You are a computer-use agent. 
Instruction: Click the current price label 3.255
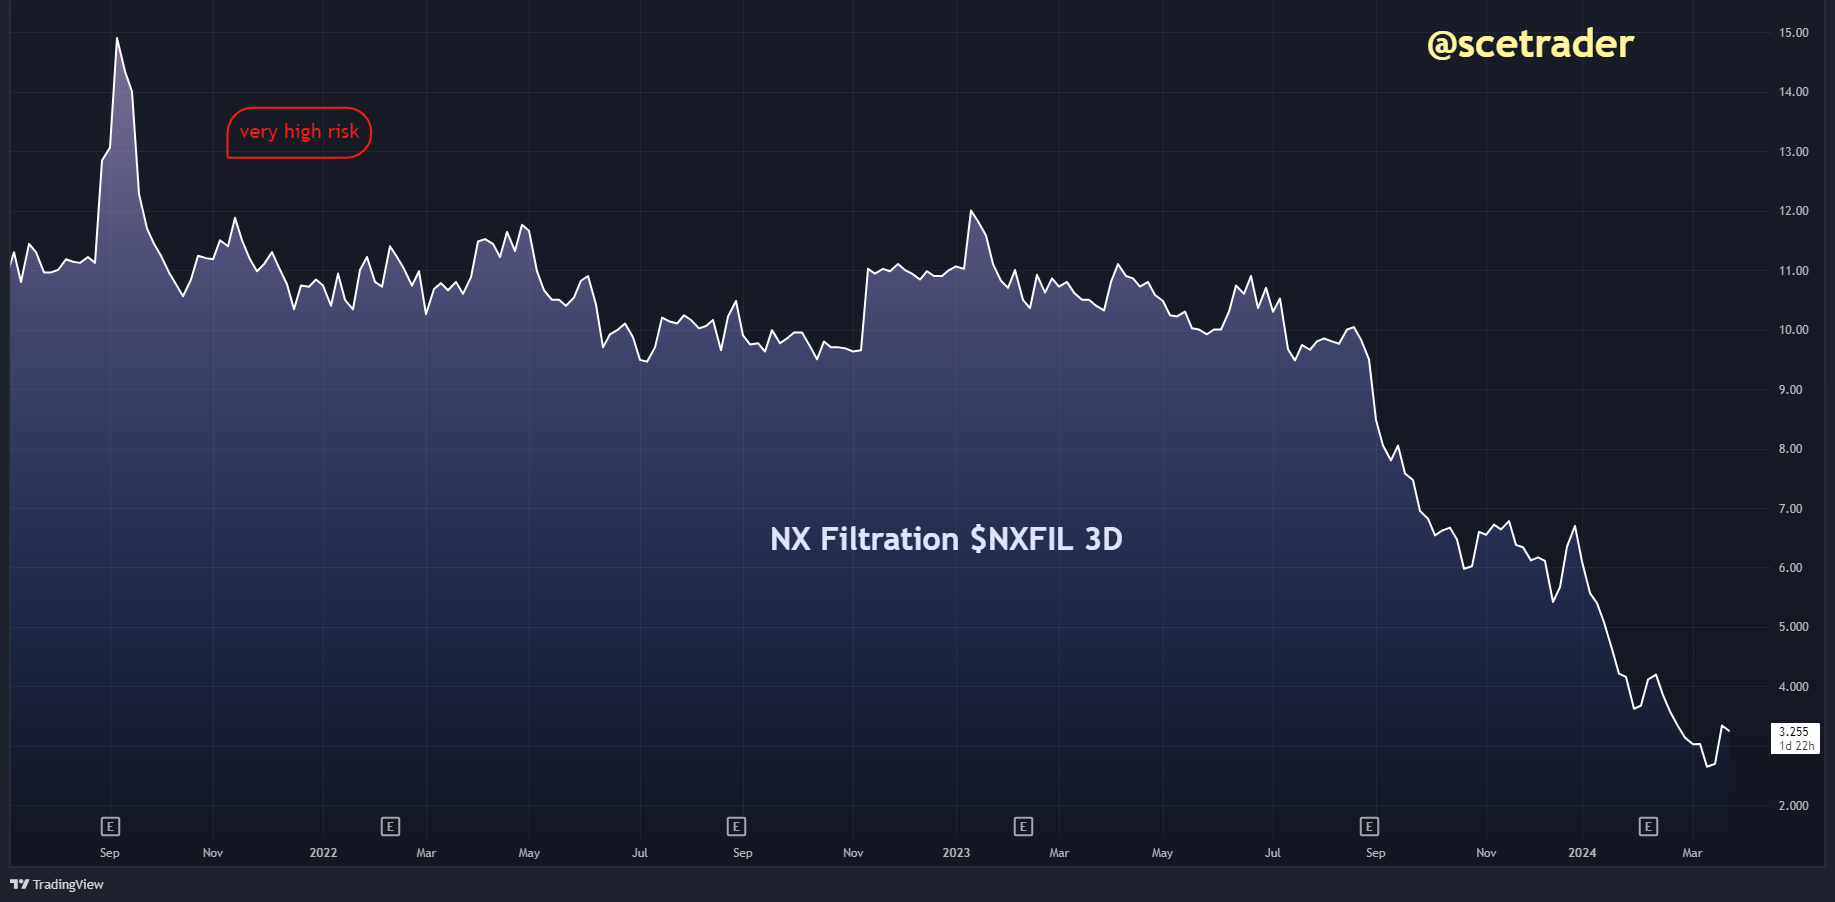[x=1794, y=732]
